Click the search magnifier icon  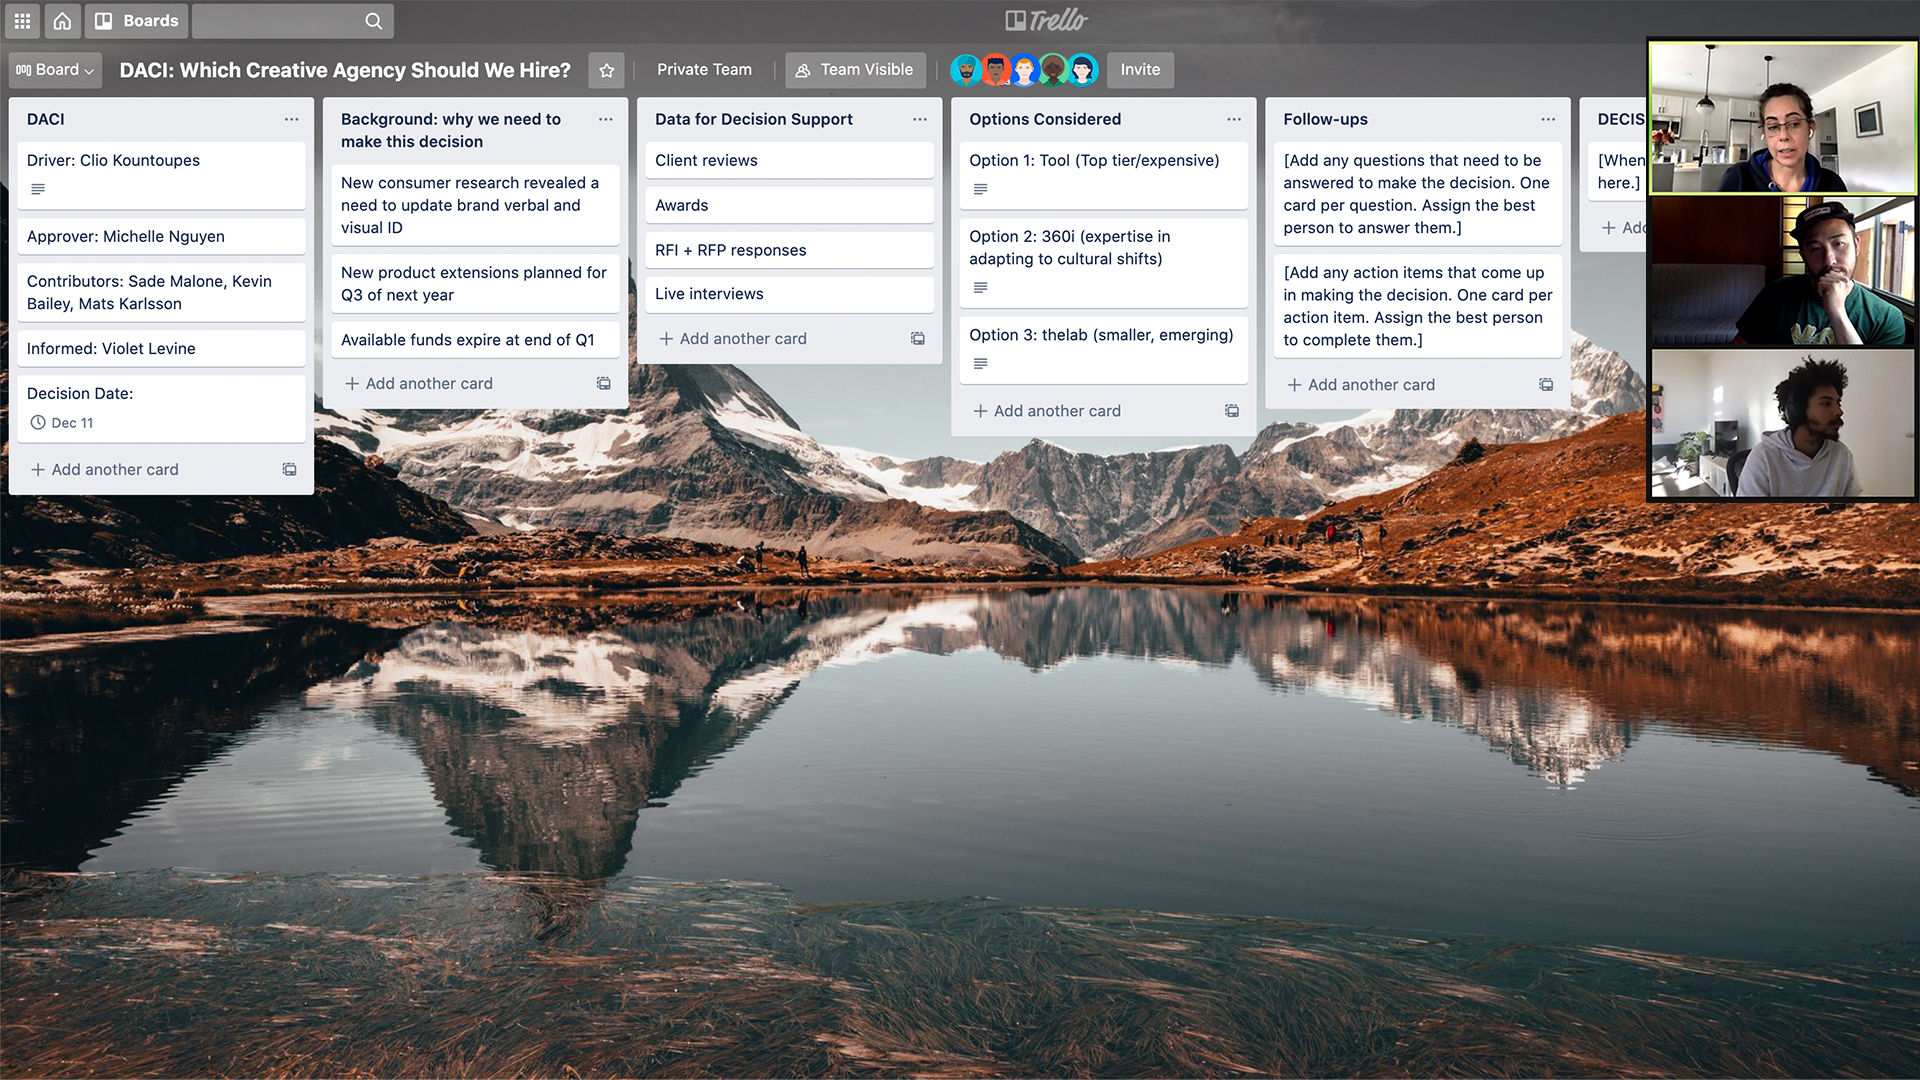pos(375,20)
